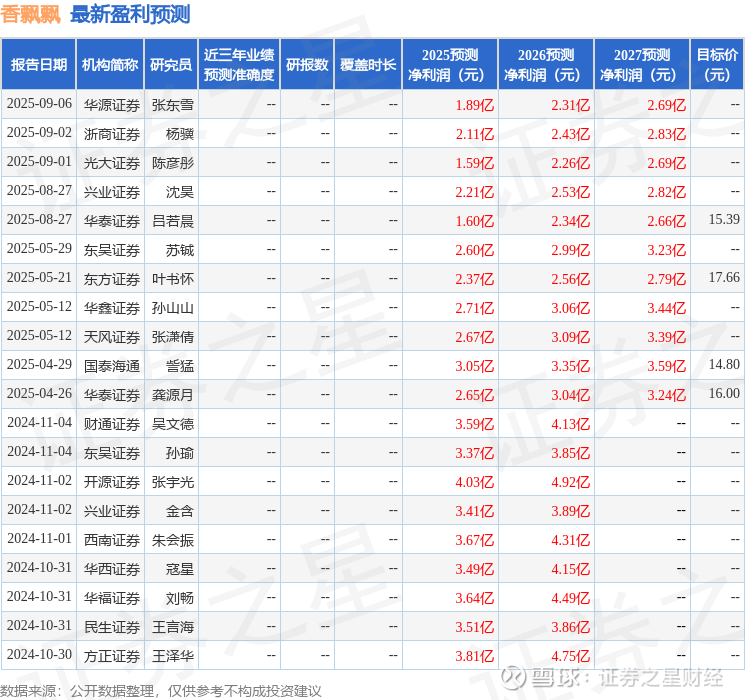This screenshot has width=745, height=700.
Task: Click institution 开源证券
Action: click(x=112, y=482)
